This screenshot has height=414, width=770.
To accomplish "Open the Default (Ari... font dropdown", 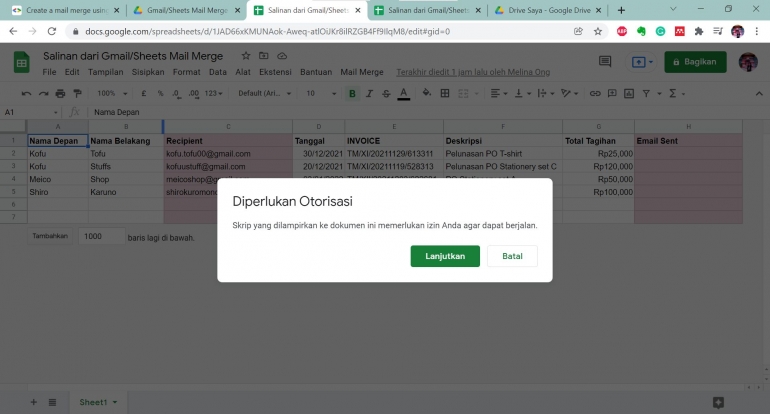I will [x=265, y=93].
